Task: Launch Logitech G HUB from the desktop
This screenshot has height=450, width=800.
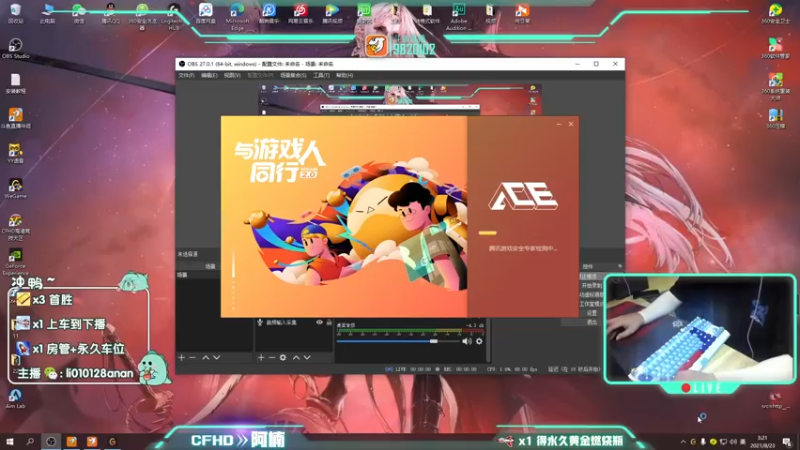Action: click(173, 16)
